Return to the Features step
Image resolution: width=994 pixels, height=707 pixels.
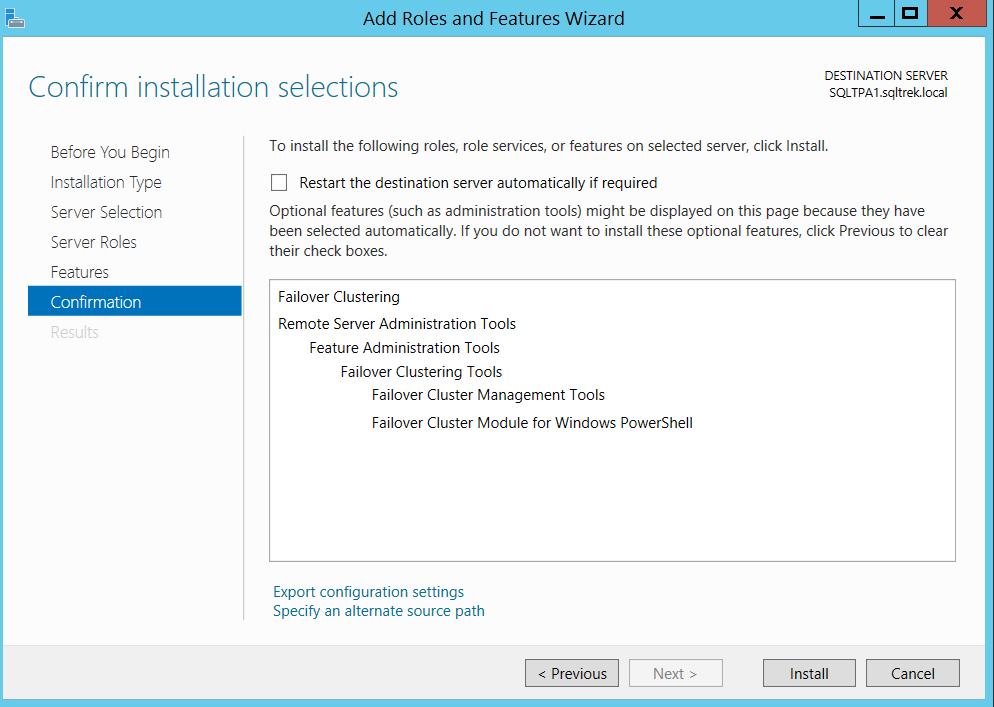[80, 272]
